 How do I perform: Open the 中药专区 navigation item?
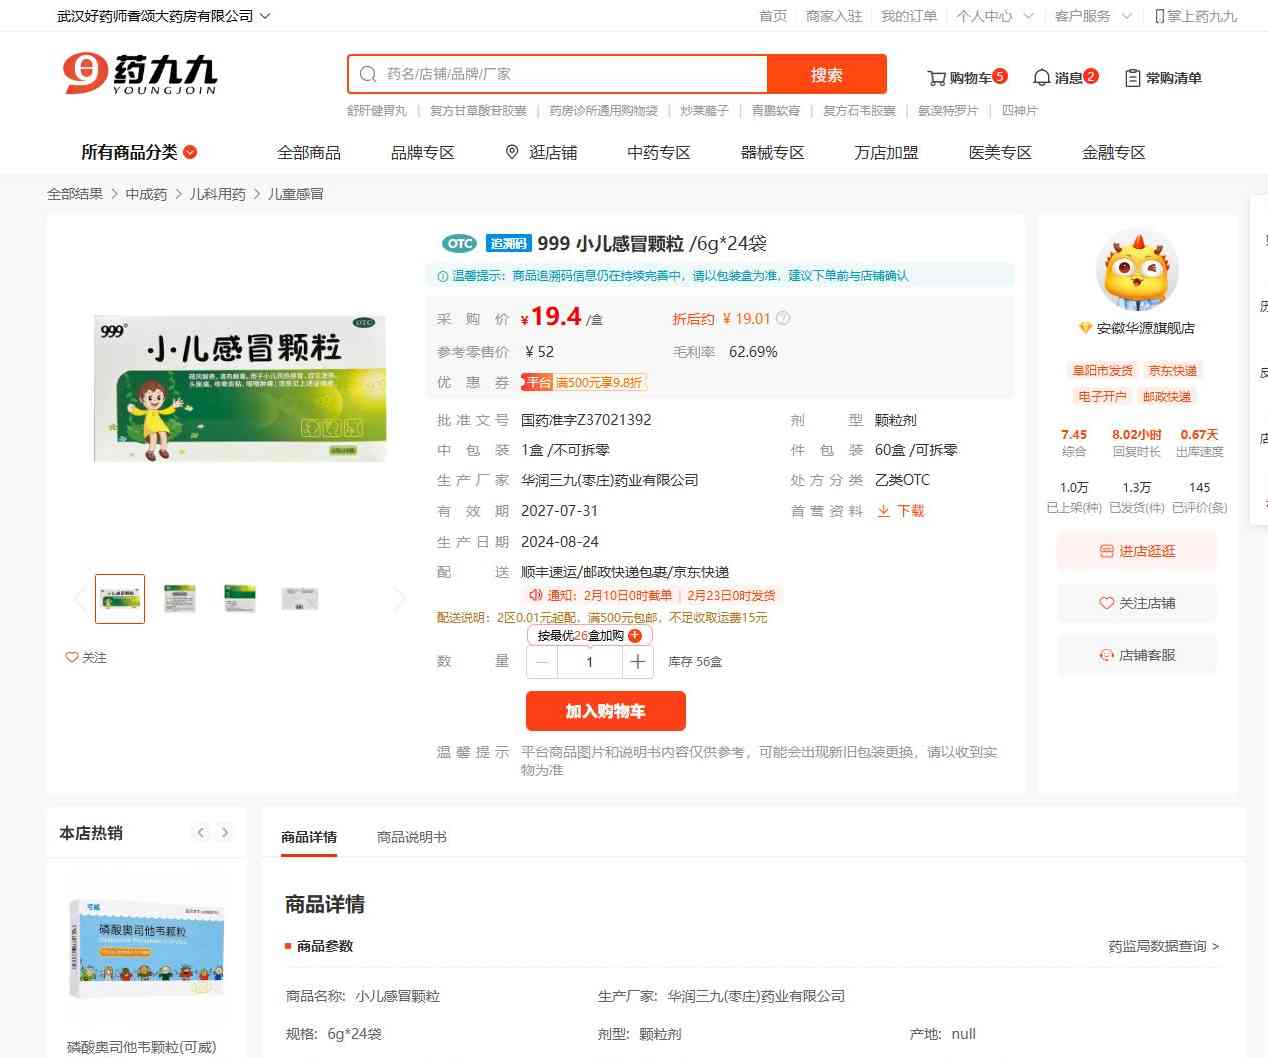pos(658,152)
